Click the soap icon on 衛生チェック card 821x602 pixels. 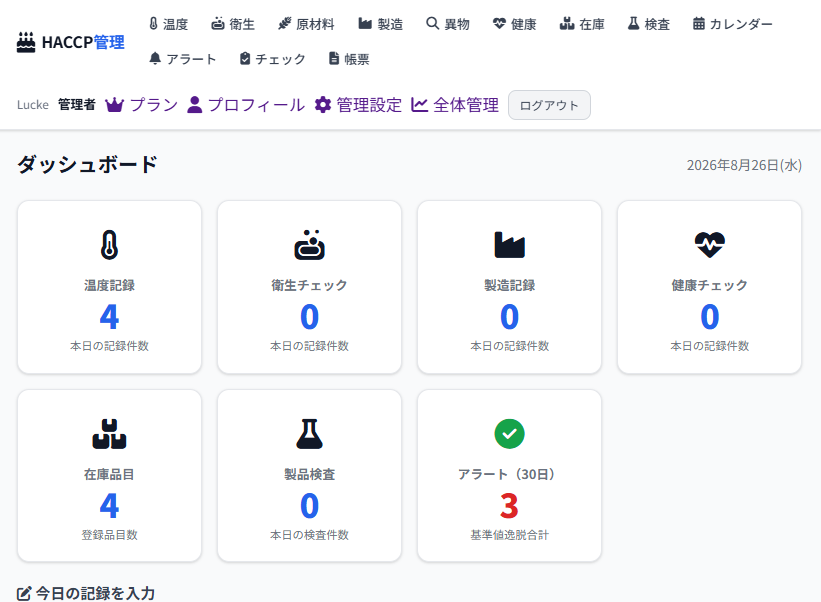pos(309,245)
